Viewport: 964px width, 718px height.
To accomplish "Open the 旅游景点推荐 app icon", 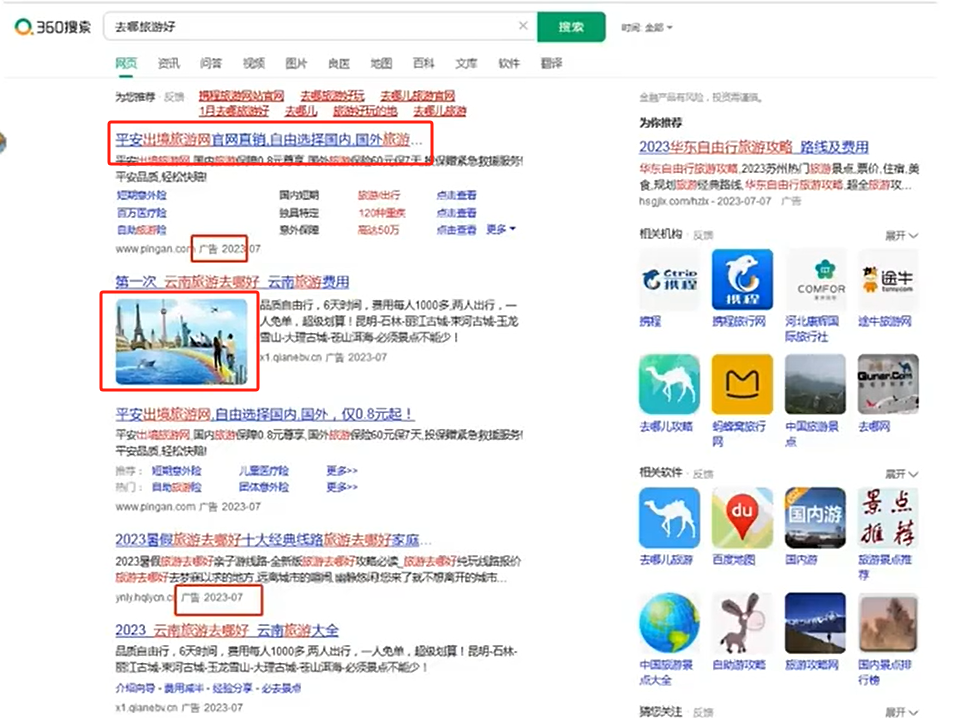I will coord(888,518).
